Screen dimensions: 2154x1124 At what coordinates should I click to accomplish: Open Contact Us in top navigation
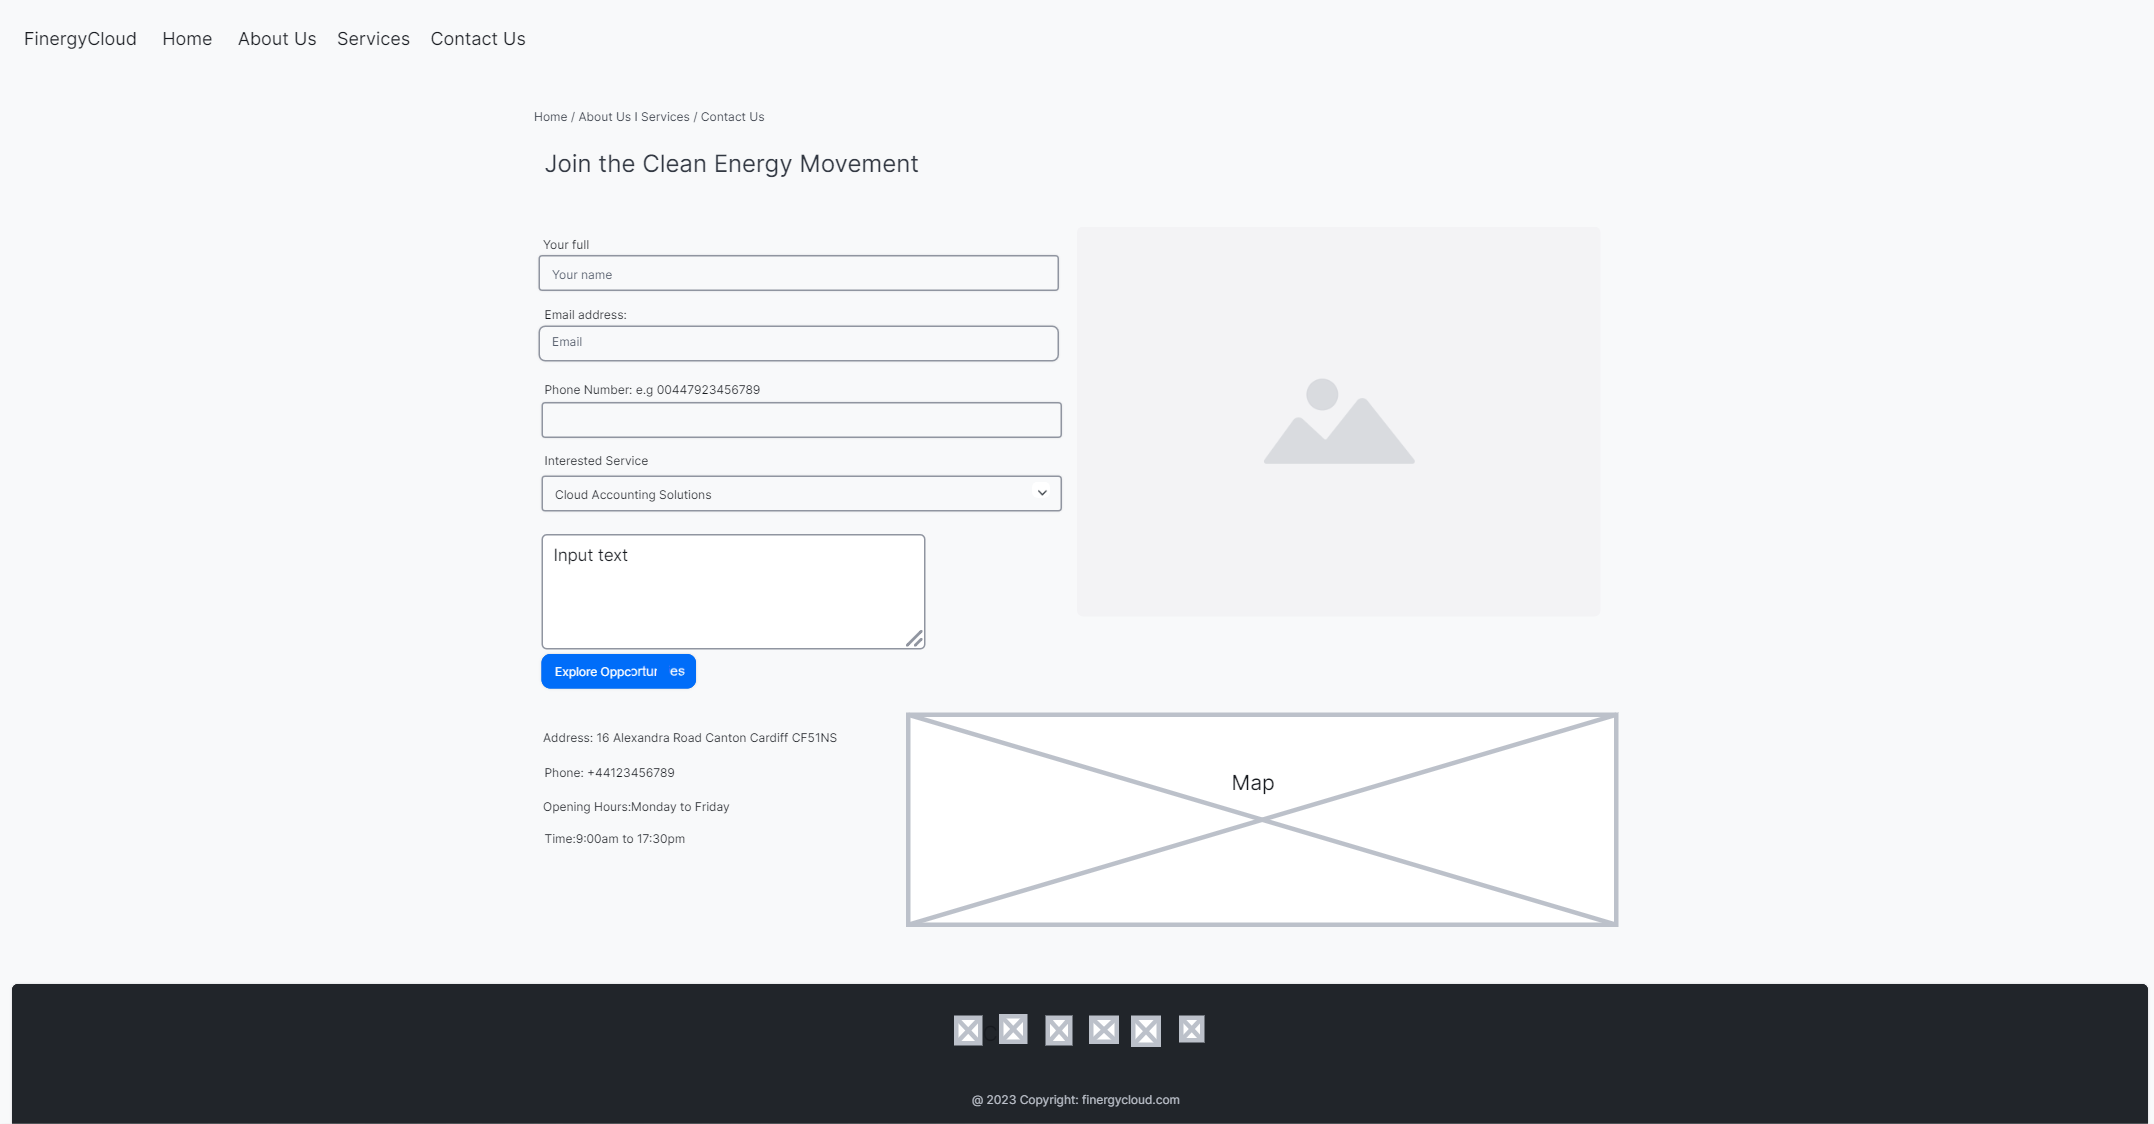pos(478,39)
